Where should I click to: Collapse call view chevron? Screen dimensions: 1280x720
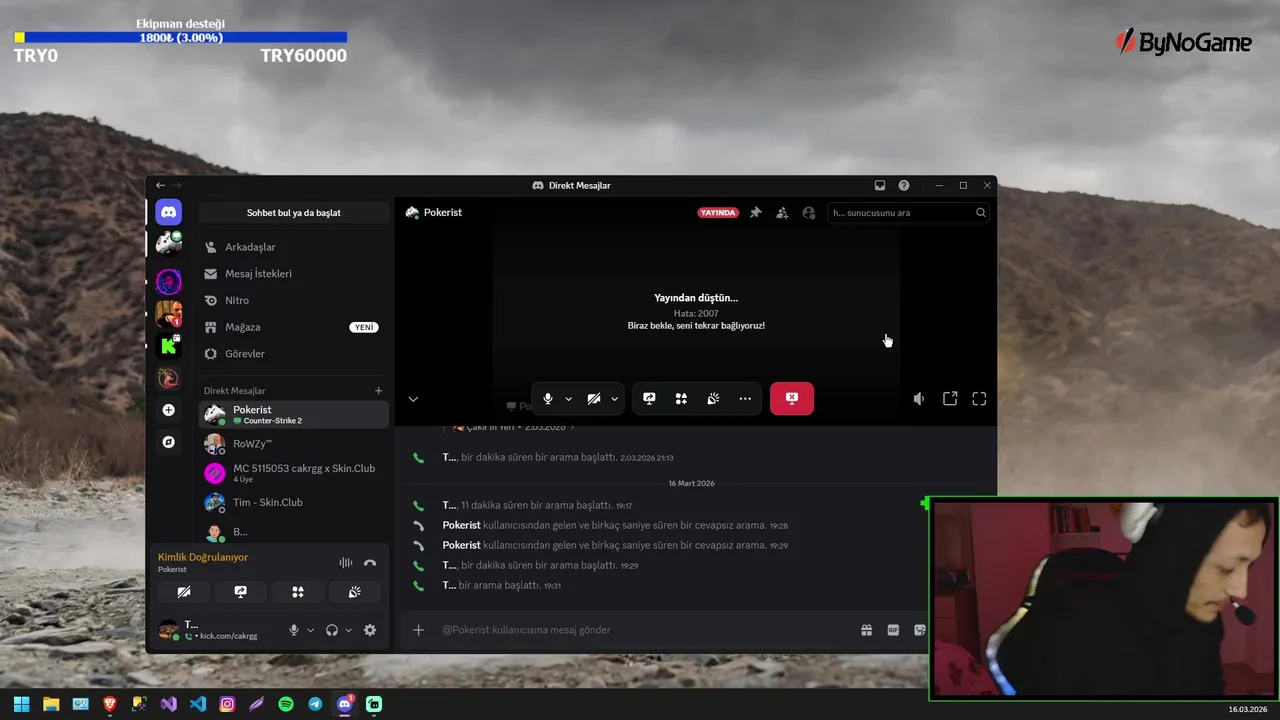point(413,399)
